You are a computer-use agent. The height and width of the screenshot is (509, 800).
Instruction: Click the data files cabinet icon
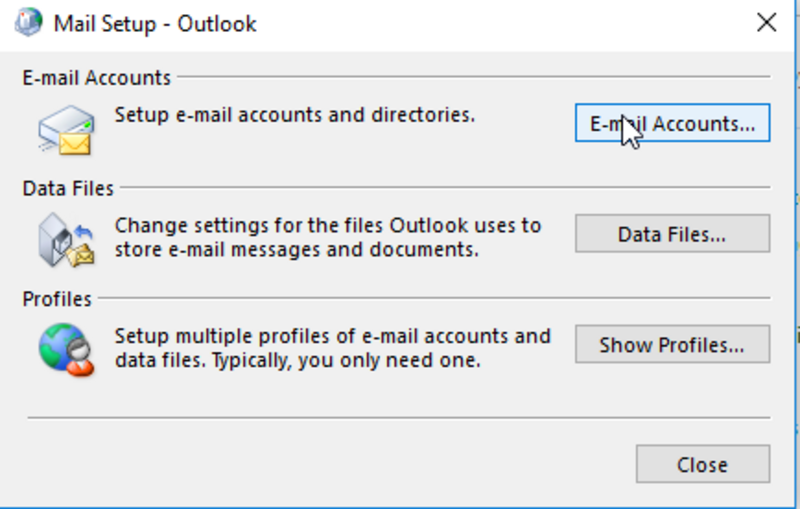click(66, 240)
